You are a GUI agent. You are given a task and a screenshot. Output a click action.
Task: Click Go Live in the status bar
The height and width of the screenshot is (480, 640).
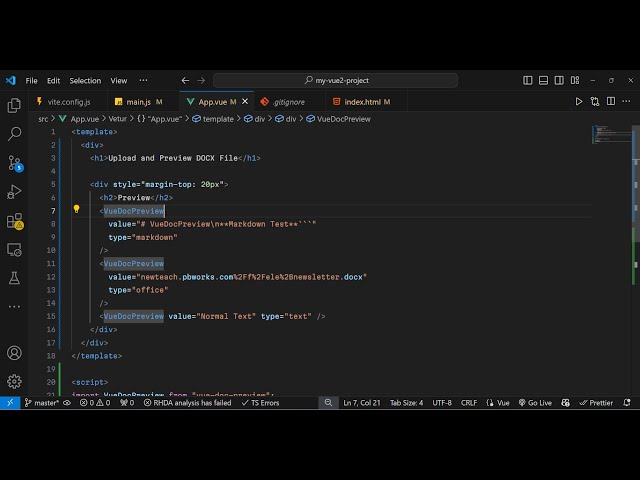(535, 403)
